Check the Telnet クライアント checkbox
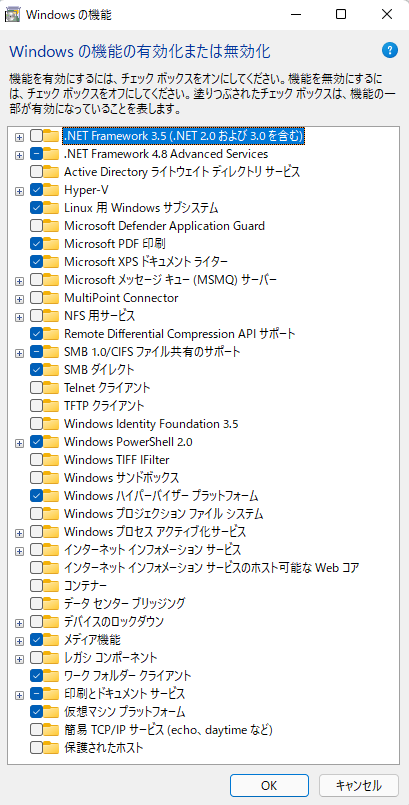Image resolution: width=409 pixels, height=805 pixels. click(x=36, y=388)
